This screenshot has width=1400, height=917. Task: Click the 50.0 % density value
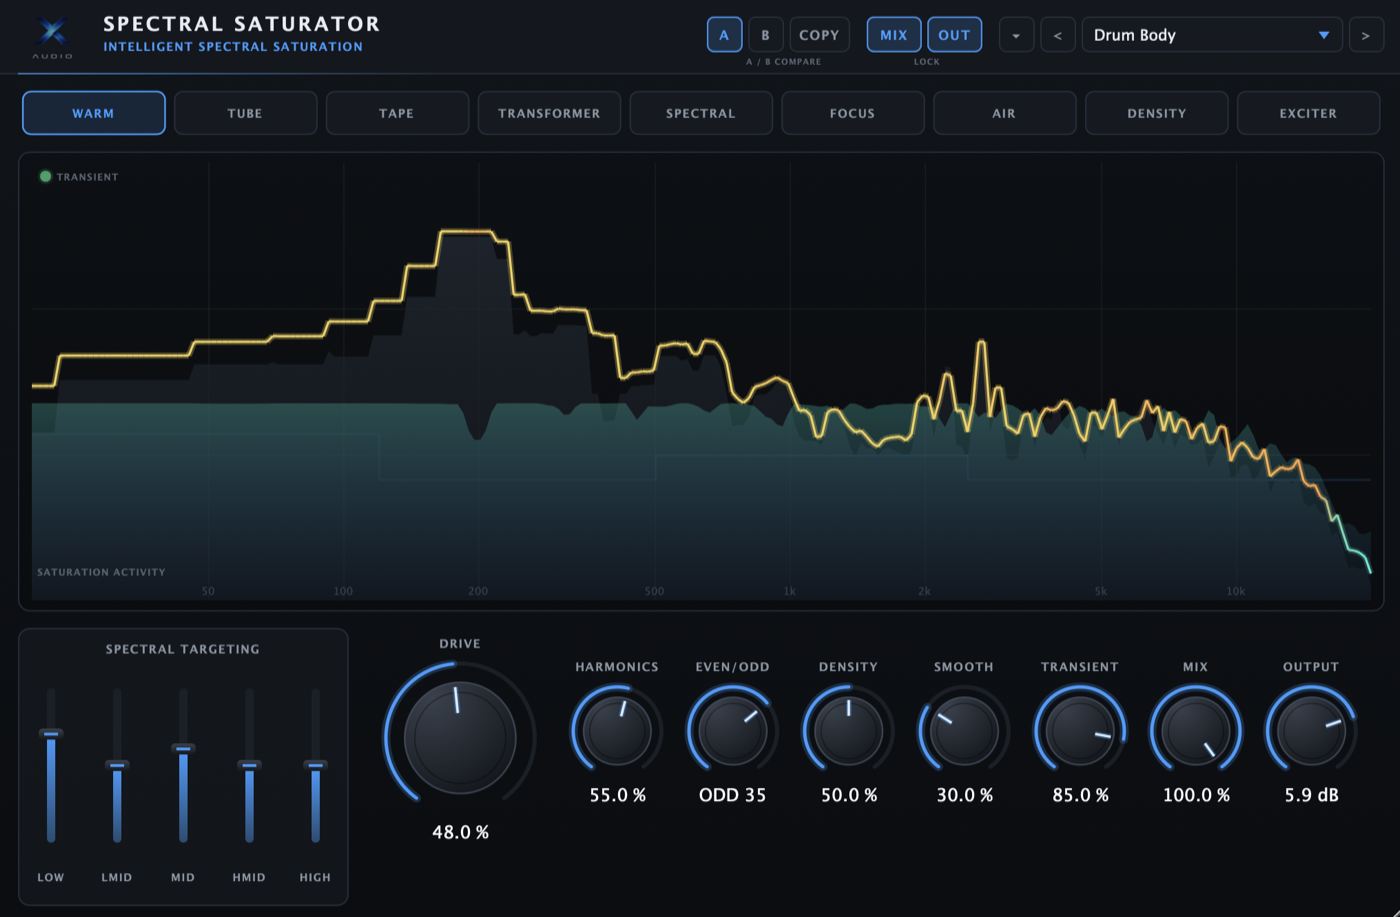point(848,795)
